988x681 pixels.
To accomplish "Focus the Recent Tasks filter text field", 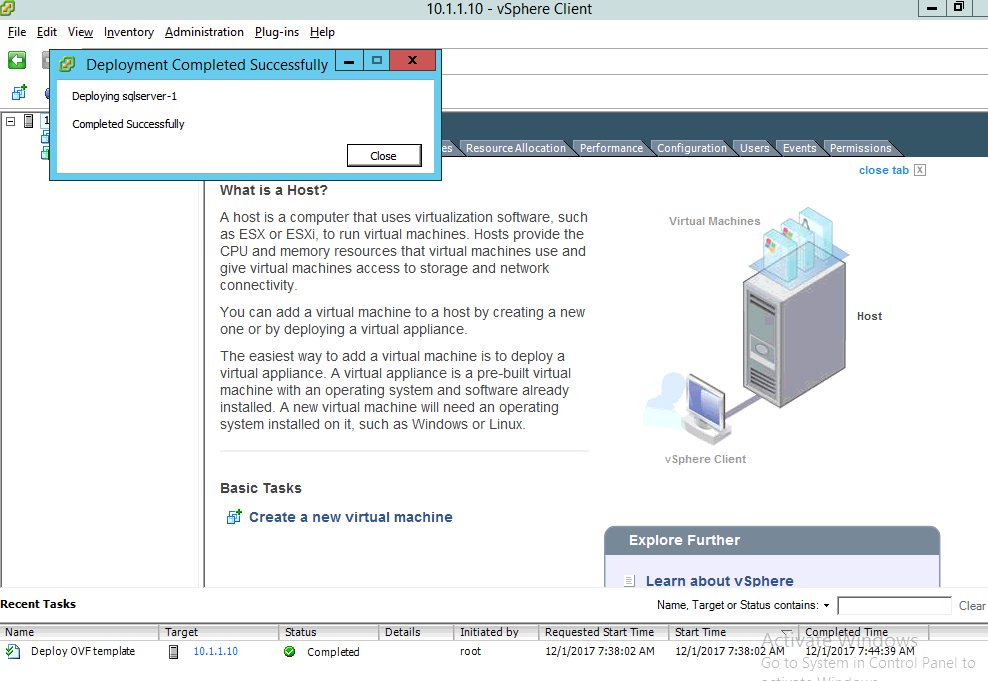I will click(x=894, y=605).
